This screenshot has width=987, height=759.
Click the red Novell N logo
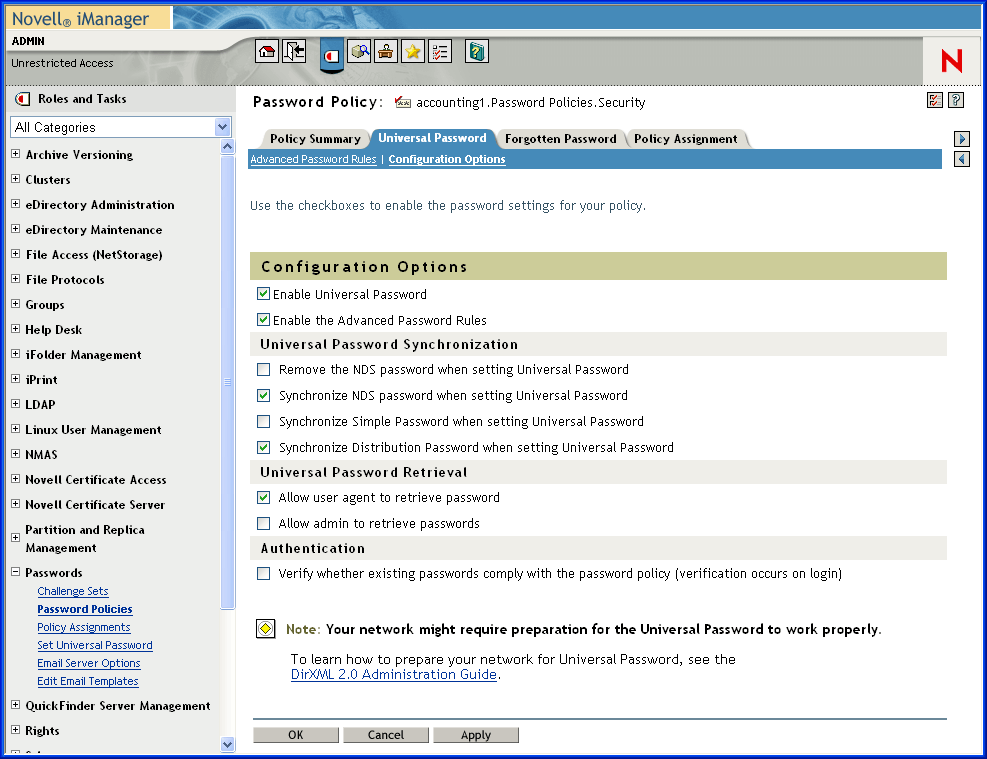click(x=951, y=61)
